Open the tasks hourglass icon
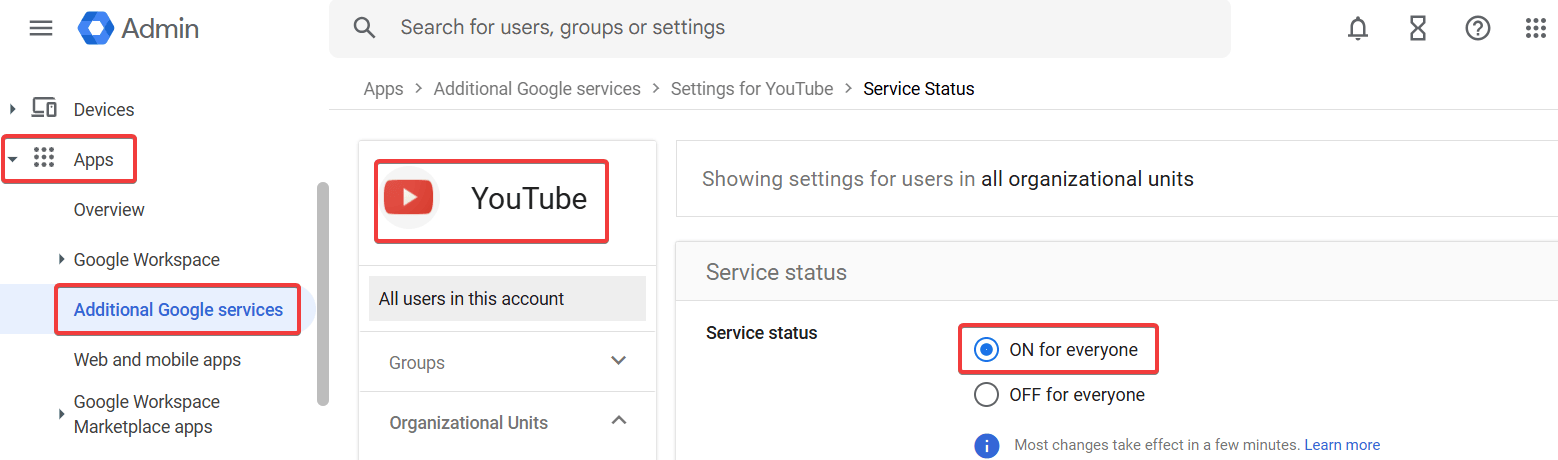The image size is (1558, 460). point(1418,29)
